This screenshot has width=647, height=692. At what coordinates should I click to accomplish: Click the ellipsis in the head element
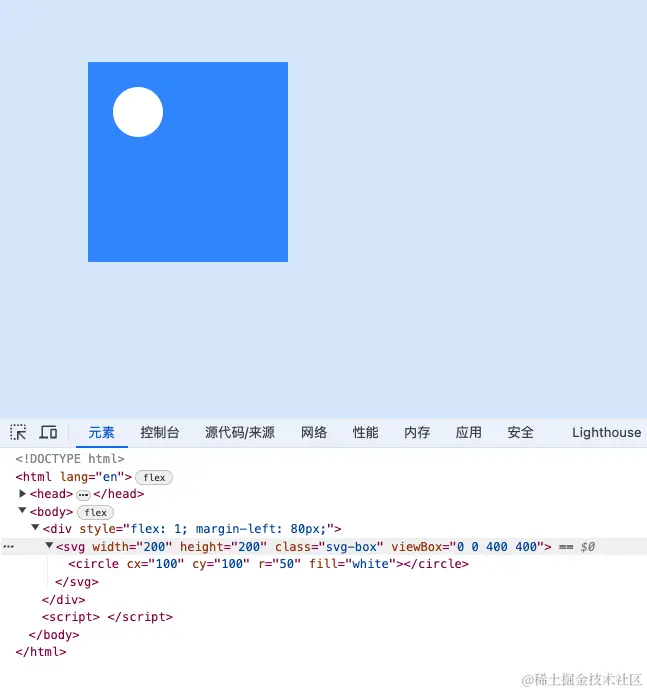[x=83, y=495]
